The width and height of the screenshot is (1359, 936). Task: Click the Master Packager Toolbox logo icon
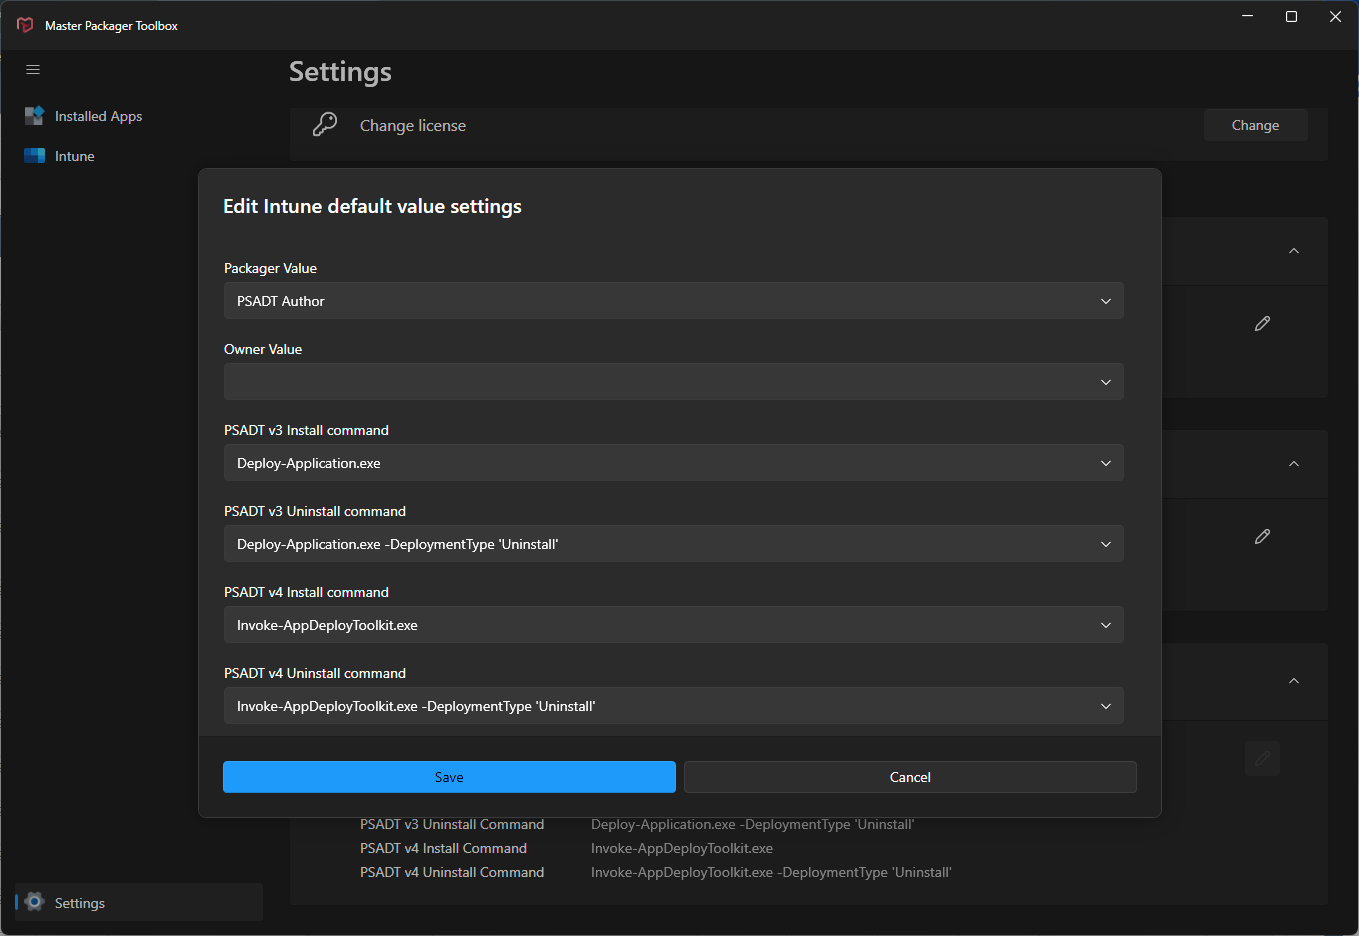(25, 25)
